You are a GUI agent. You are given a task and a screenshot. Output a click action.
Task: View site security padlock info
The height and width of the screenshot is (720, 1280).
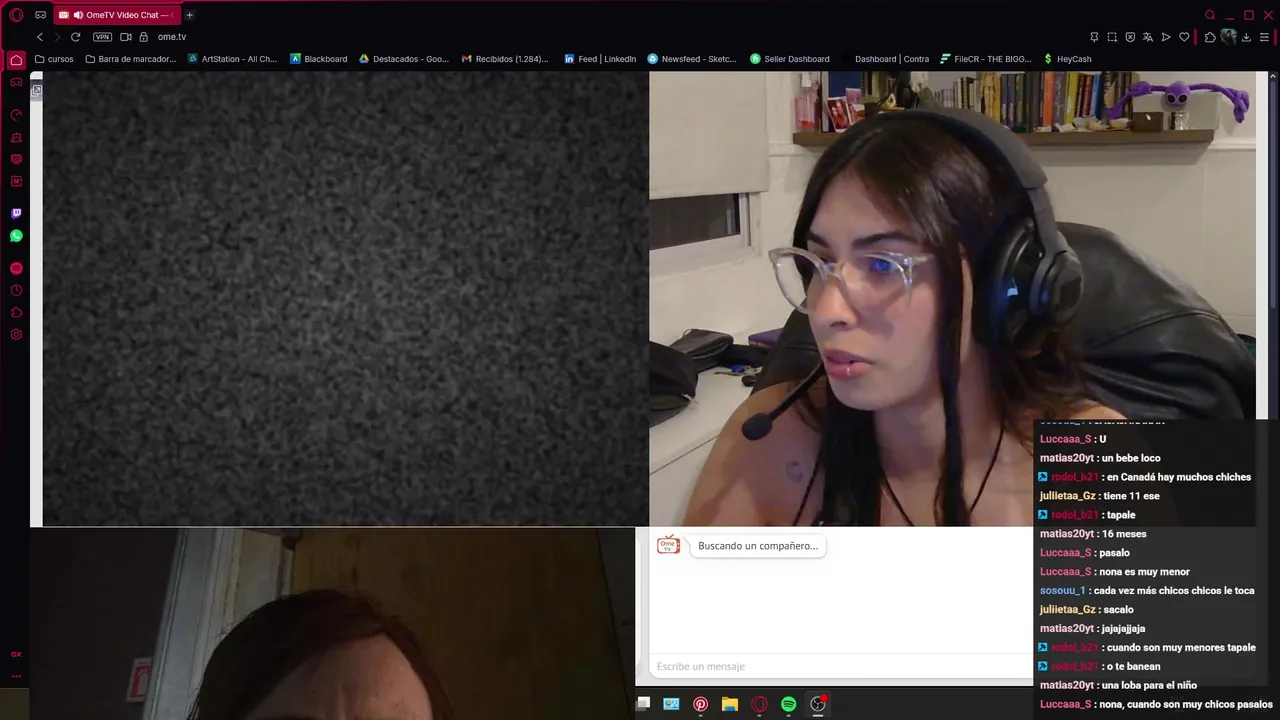pyautogui.click(x=144, y=37)
